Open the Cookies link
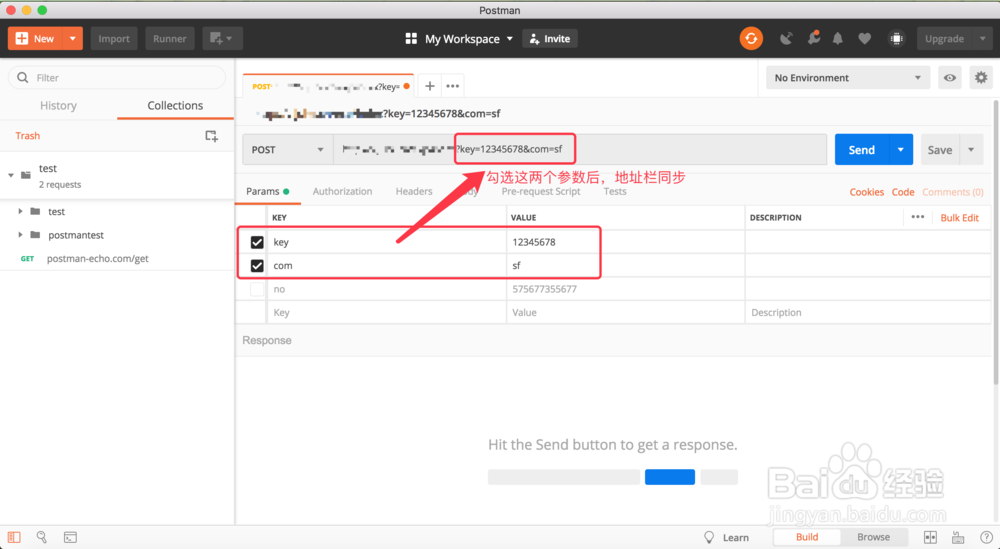 pyautogui.click(x=867, y=192)
